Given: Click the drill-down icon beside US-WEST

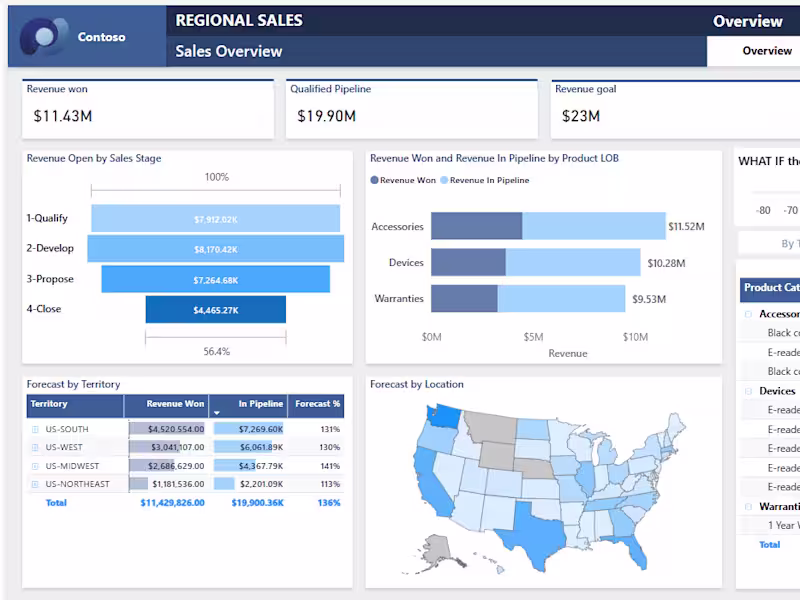Looking at the screenshot, I should (x=35, y=447).
